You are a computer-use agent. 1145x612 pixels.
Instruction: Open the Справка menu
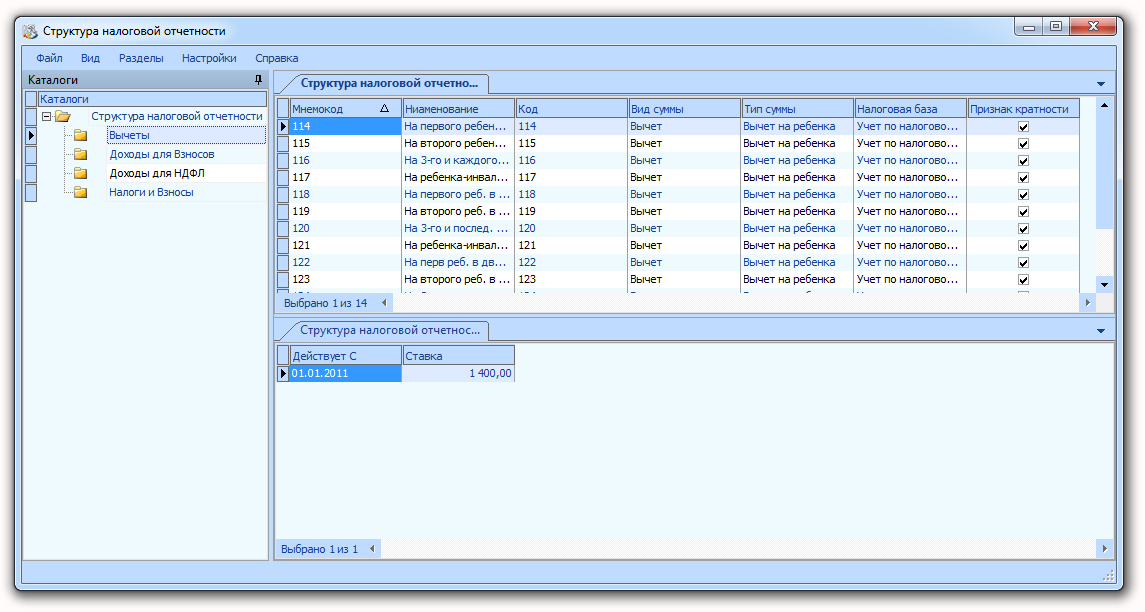click(x=276, y=58)
